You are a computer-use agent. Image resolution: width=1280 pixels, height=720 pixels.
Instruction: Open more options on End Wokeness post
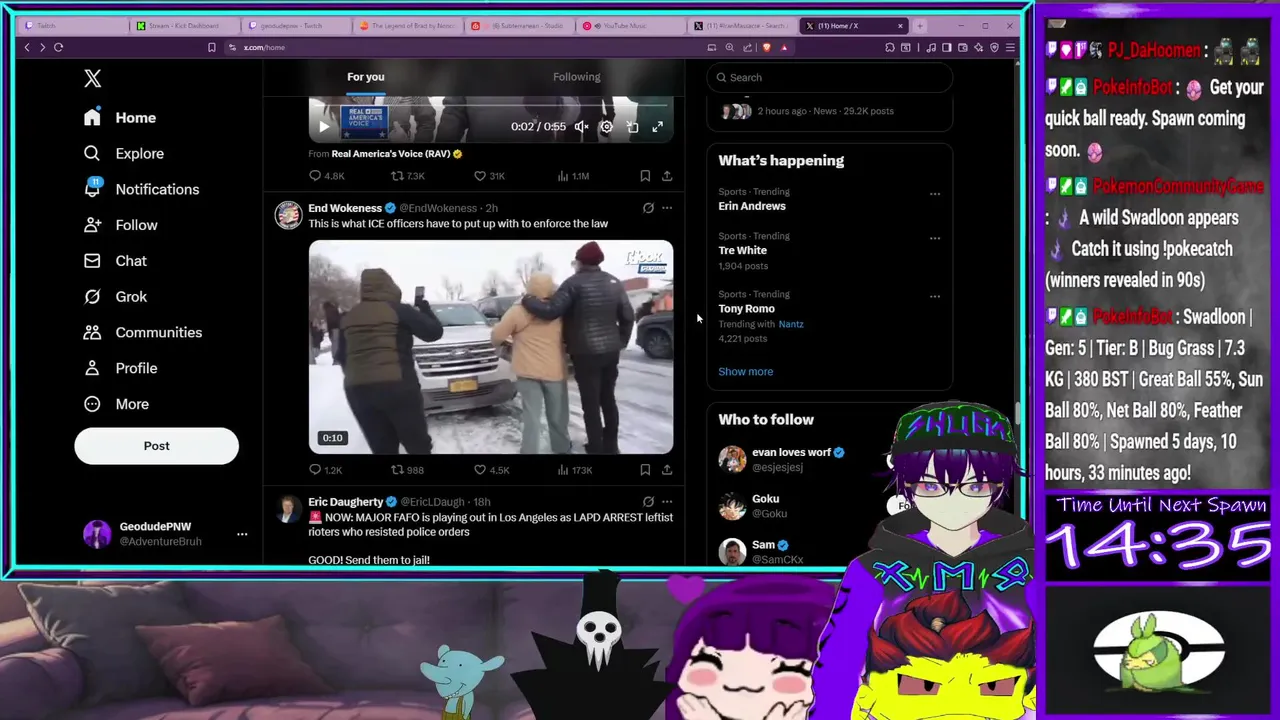click(x=667, y=208)
